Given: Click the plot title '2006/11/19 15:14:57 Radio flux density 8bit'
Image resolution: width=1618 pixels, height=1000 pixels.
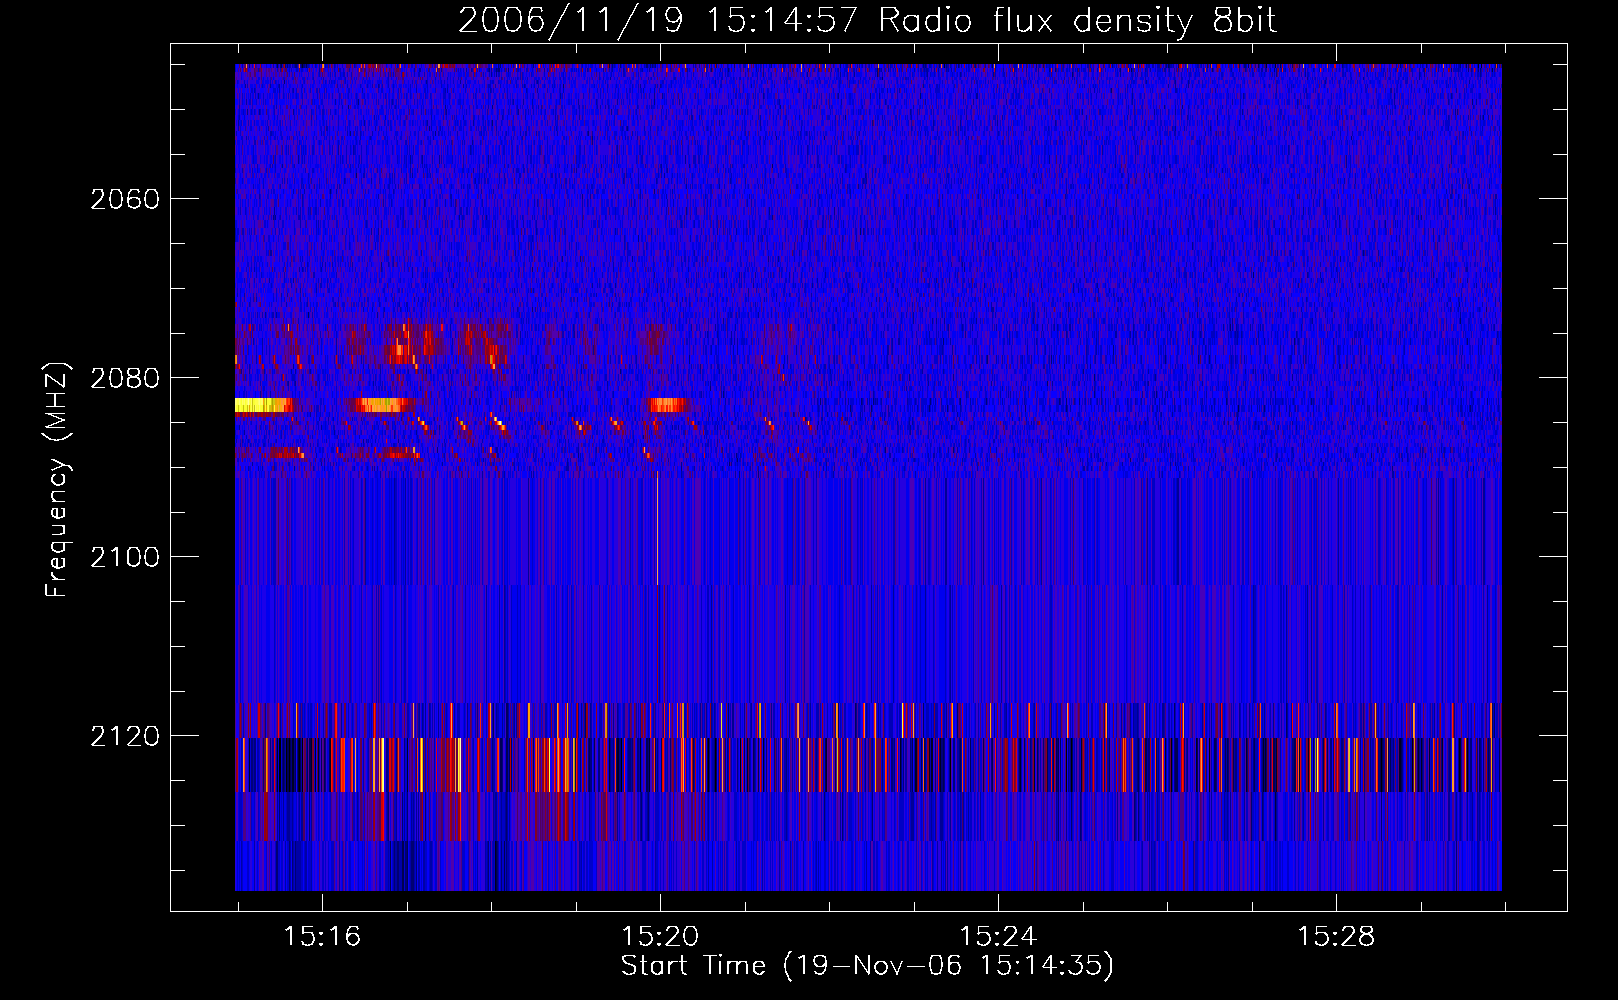Looking at the screenshot, I should coord(868,20).
